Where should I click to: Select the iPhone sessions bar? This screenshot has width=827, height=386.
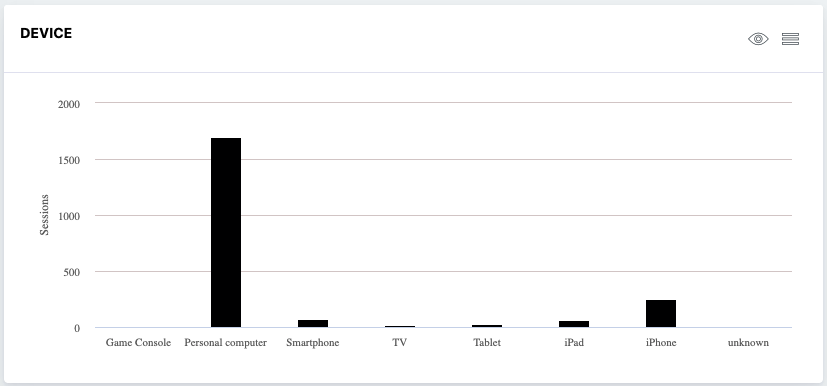coord(661,314)
